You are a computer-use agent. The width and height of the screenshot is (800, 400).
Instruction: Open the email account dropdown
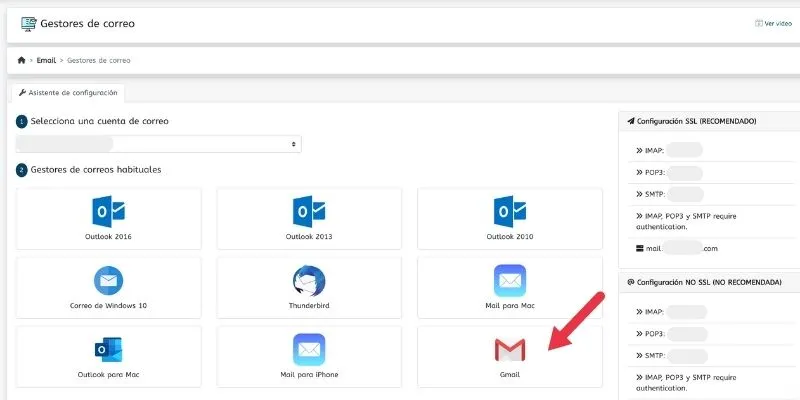click(x=158, y=144)
